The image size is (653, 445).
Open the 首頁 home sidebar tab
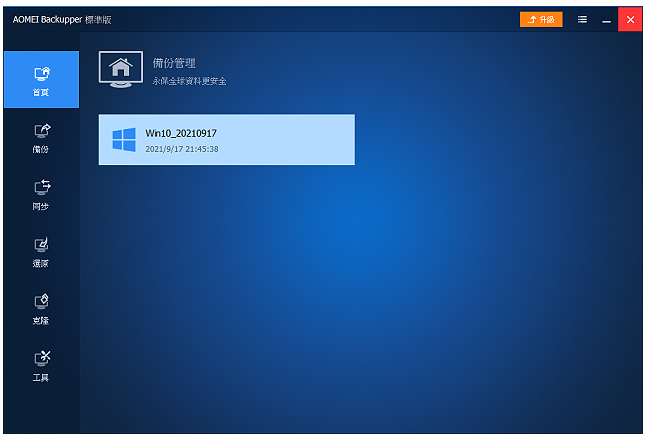tap(41, 80)
